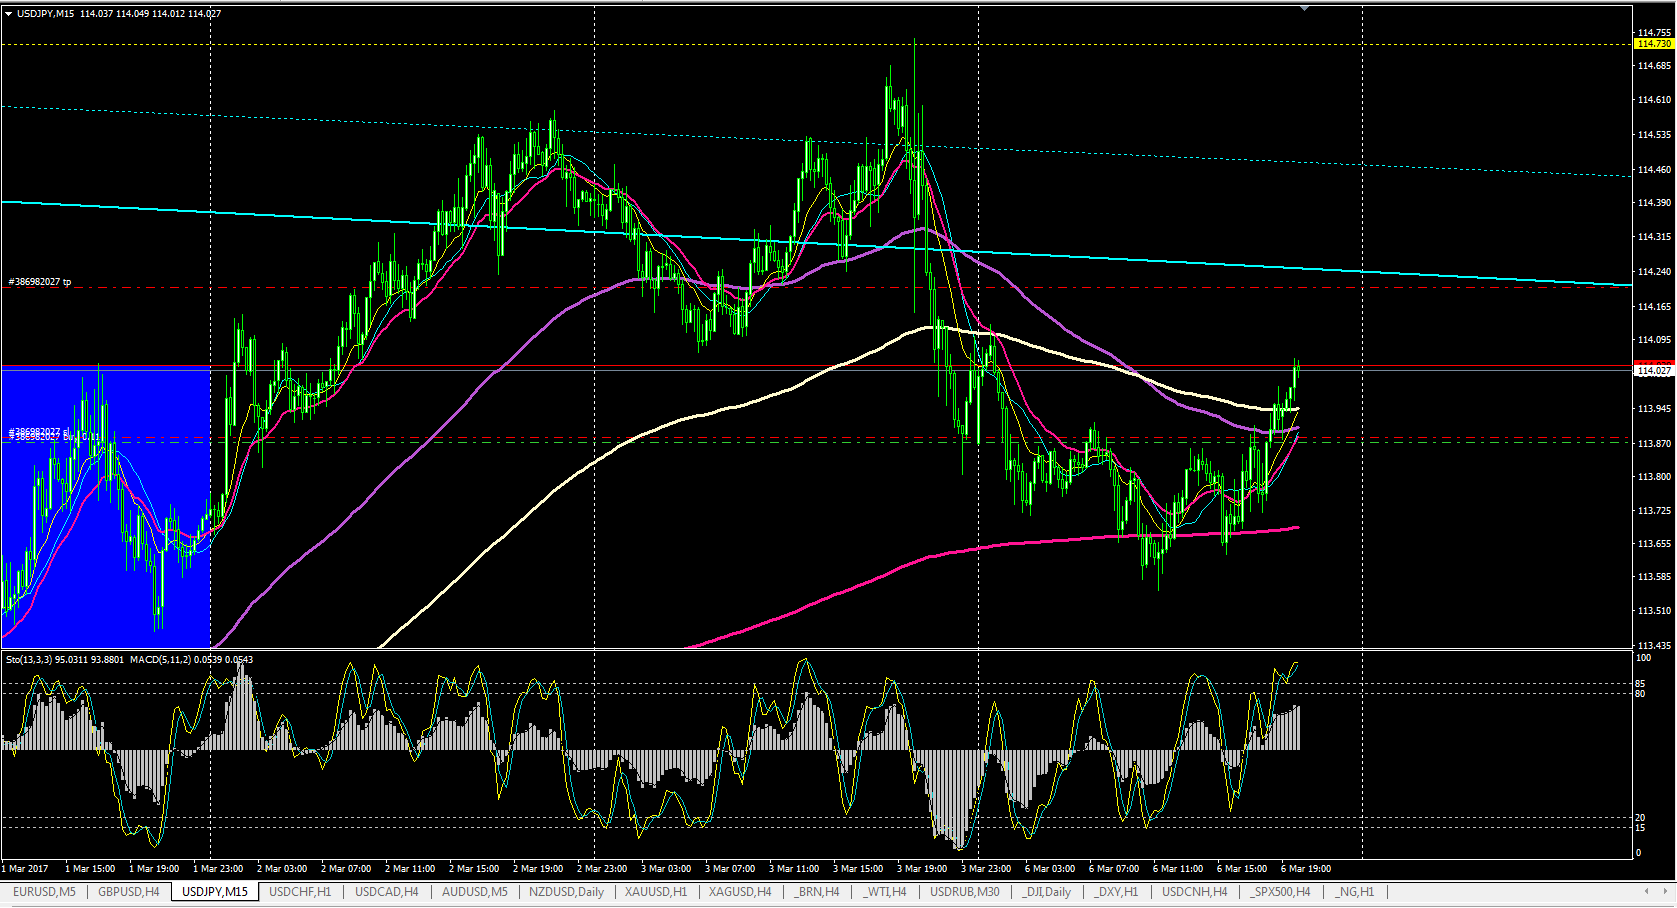The width and height of the screenshot is (1677, 908).
Task: Click the Sto(13,3,3) MACD indicator label
Action: click(129, 660)
